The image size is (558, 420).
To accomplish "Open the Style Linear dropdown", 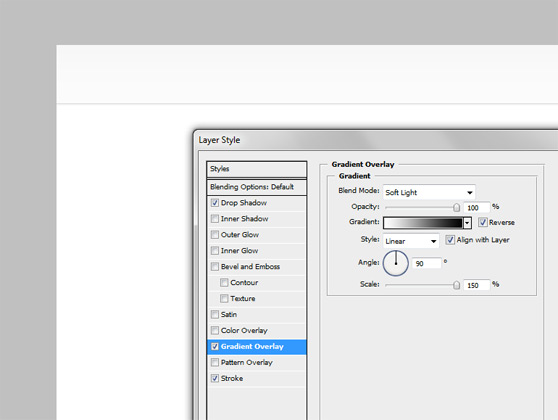I will tap(411, 241).
